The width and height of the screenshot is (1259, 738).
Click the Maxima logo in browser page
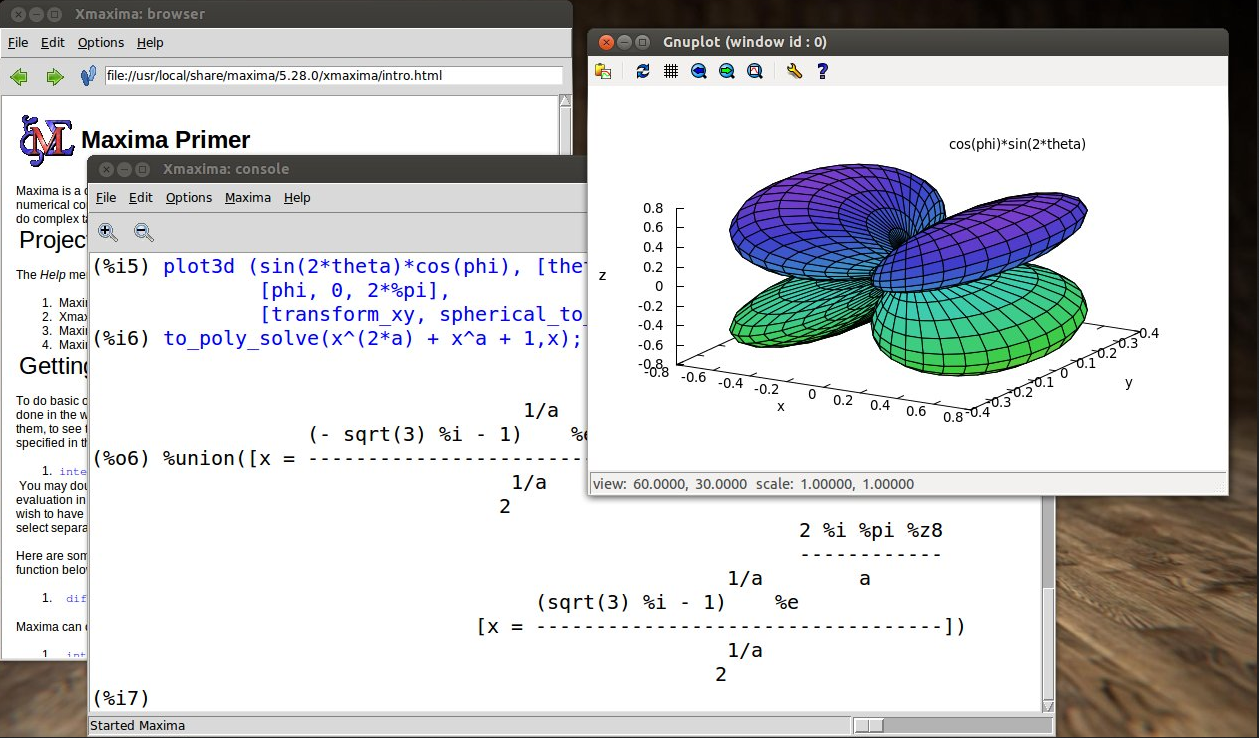[x=47, y=140]
